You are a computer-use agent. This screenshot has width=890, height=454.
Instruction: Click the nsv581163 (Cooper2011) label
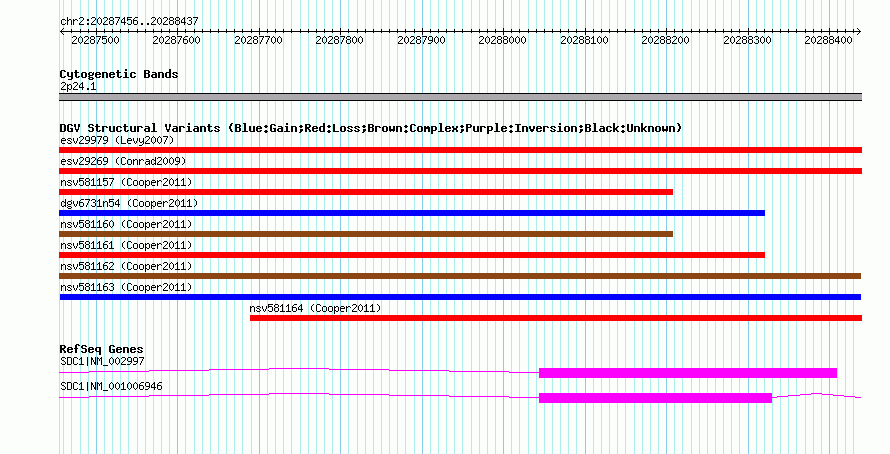click(126, 287)
